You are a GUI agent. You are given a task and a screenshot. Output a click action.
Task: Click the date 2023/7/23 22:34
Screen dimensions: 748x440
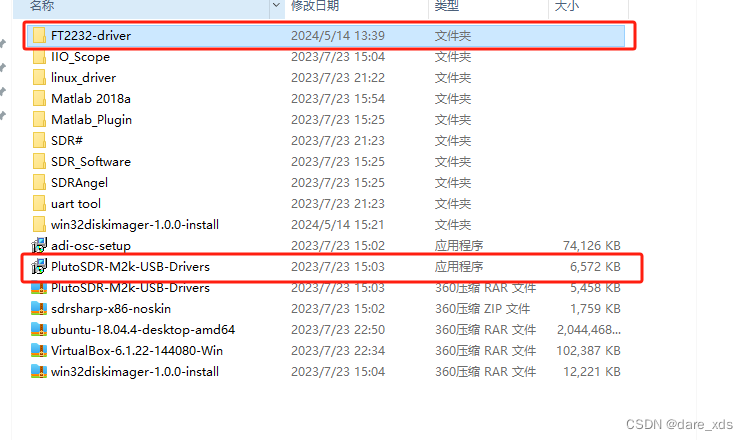[x=338, y=351]
